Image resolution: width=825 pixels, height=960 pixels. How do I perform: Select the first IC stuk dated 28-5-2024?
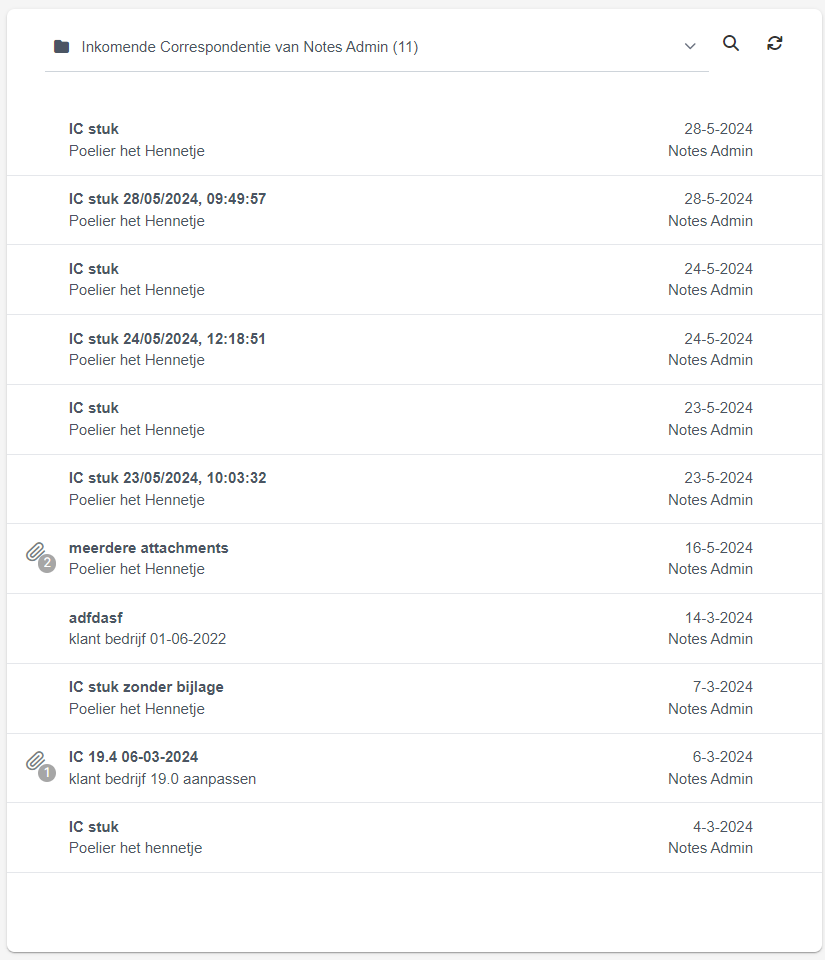pos(414,140)
